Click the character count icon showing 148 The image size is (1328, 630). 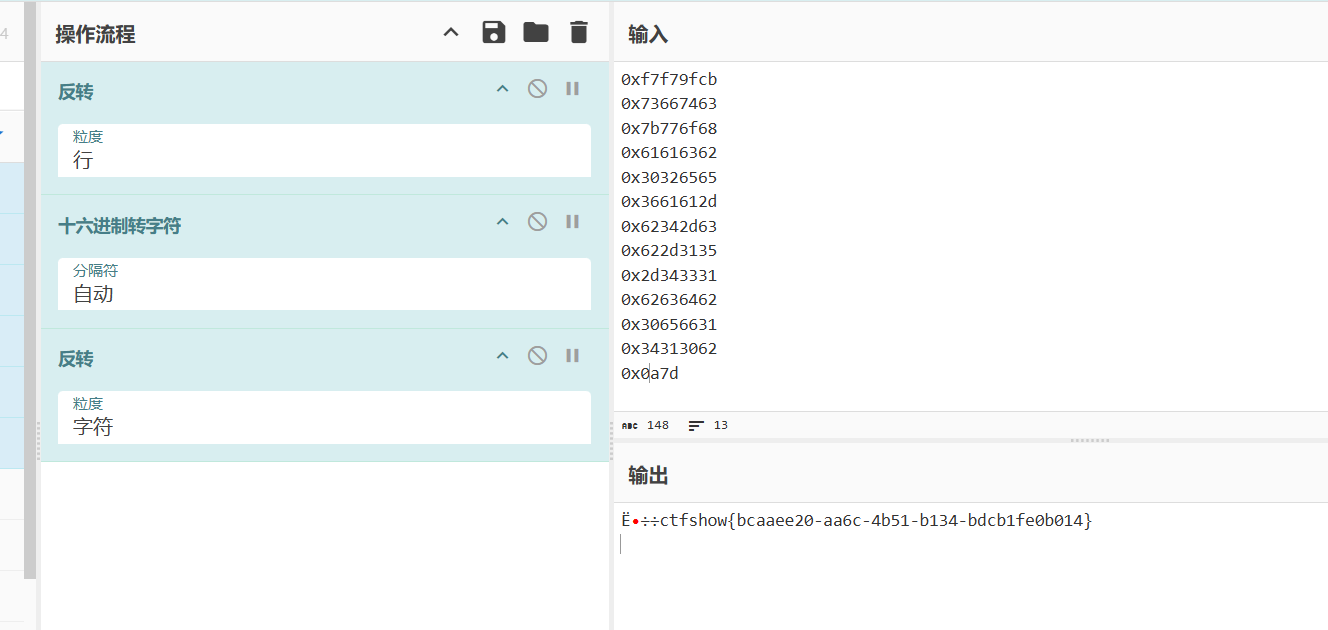click(x=630, y=425)
